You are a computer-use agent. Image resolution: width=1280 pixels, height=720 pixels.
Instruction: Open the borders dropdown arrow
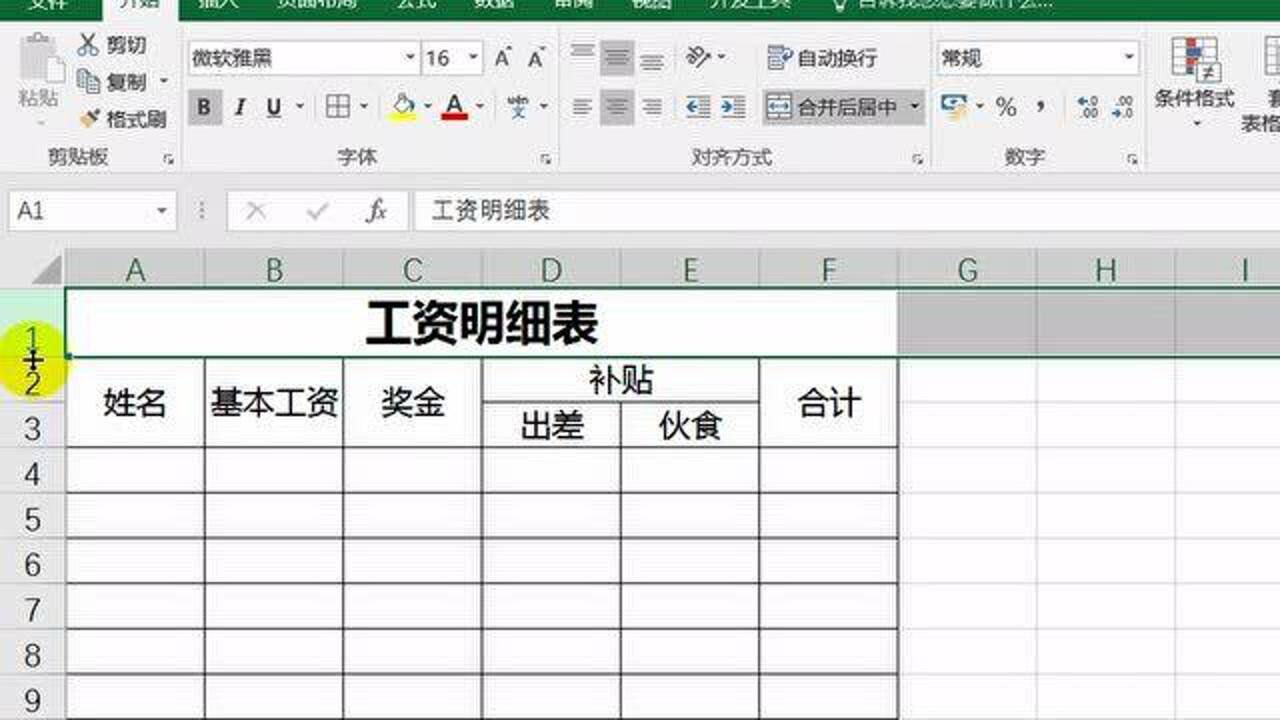(x=363, y=106)
